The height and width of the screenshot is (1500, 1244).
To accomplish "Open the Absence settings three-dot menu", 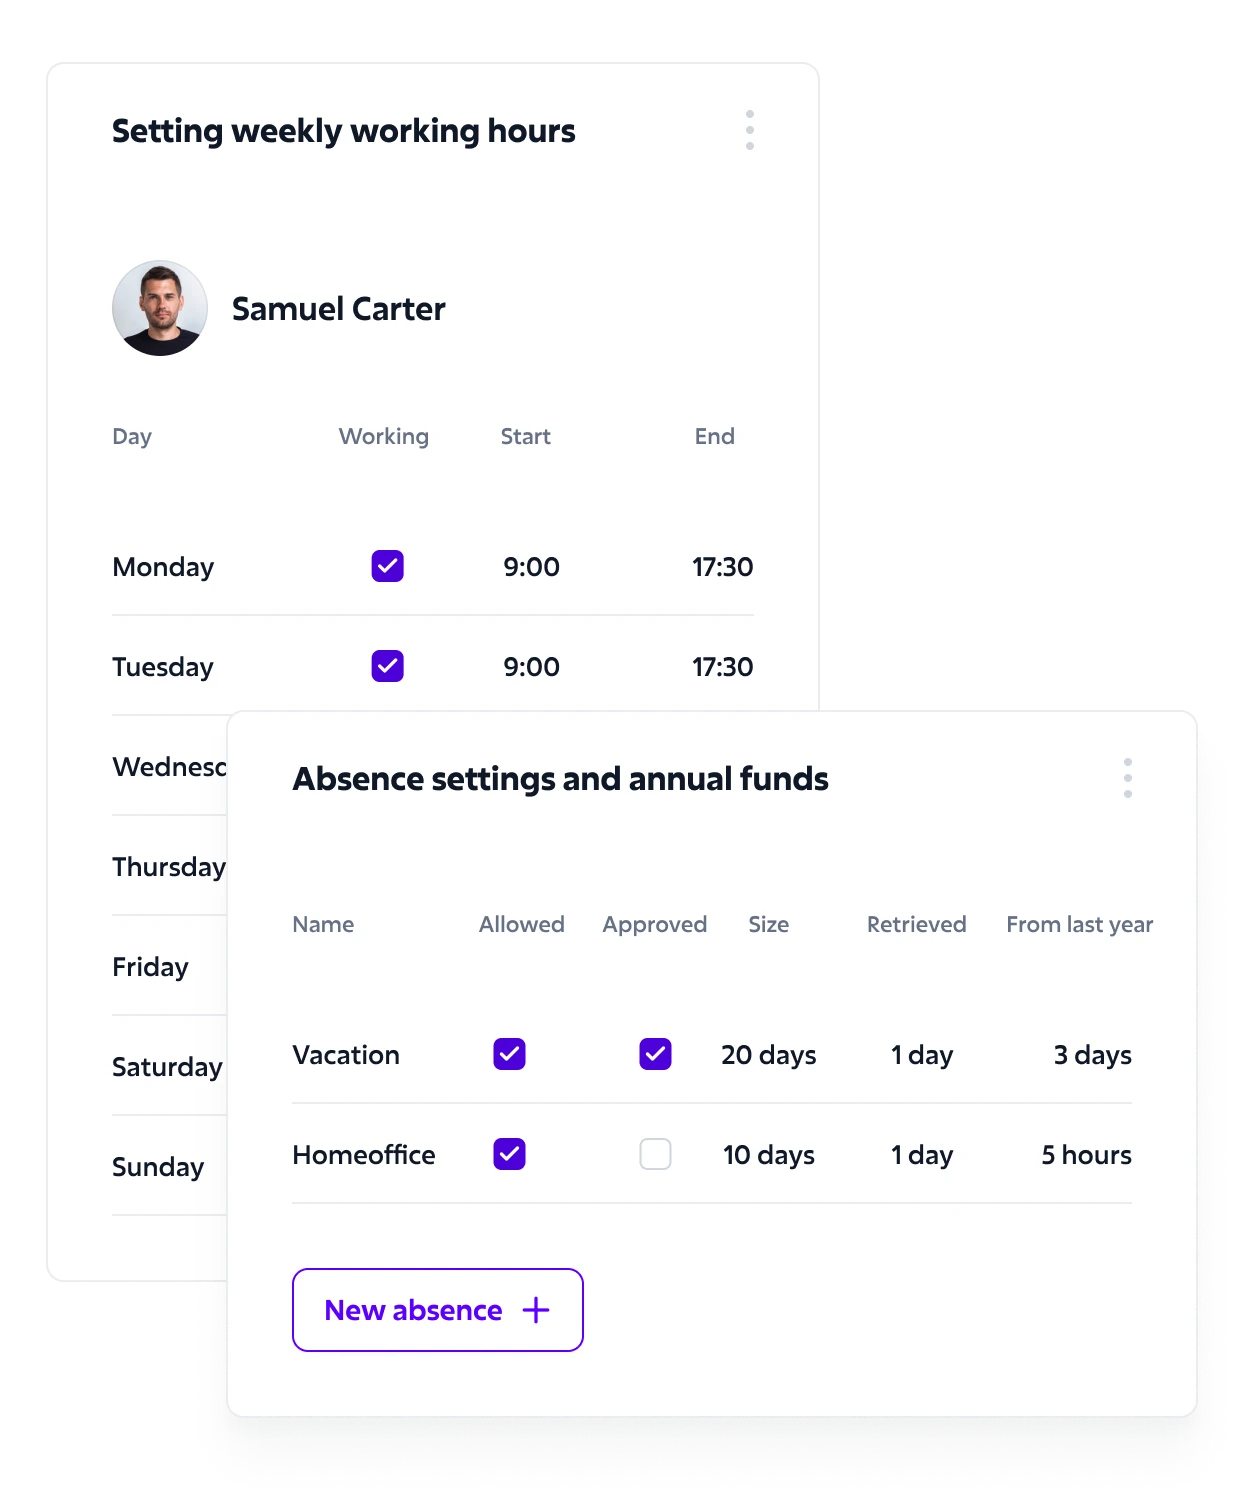I will [x=1128, y=778].
